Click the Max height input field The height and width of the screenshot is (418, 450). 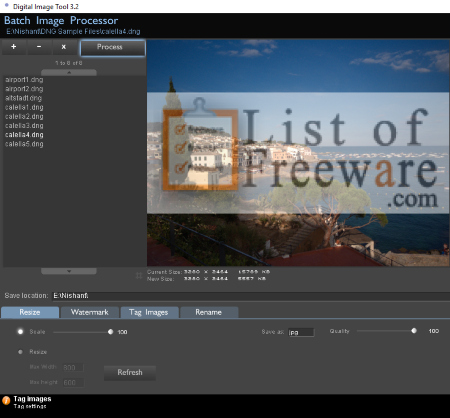(x=73, y=383)
